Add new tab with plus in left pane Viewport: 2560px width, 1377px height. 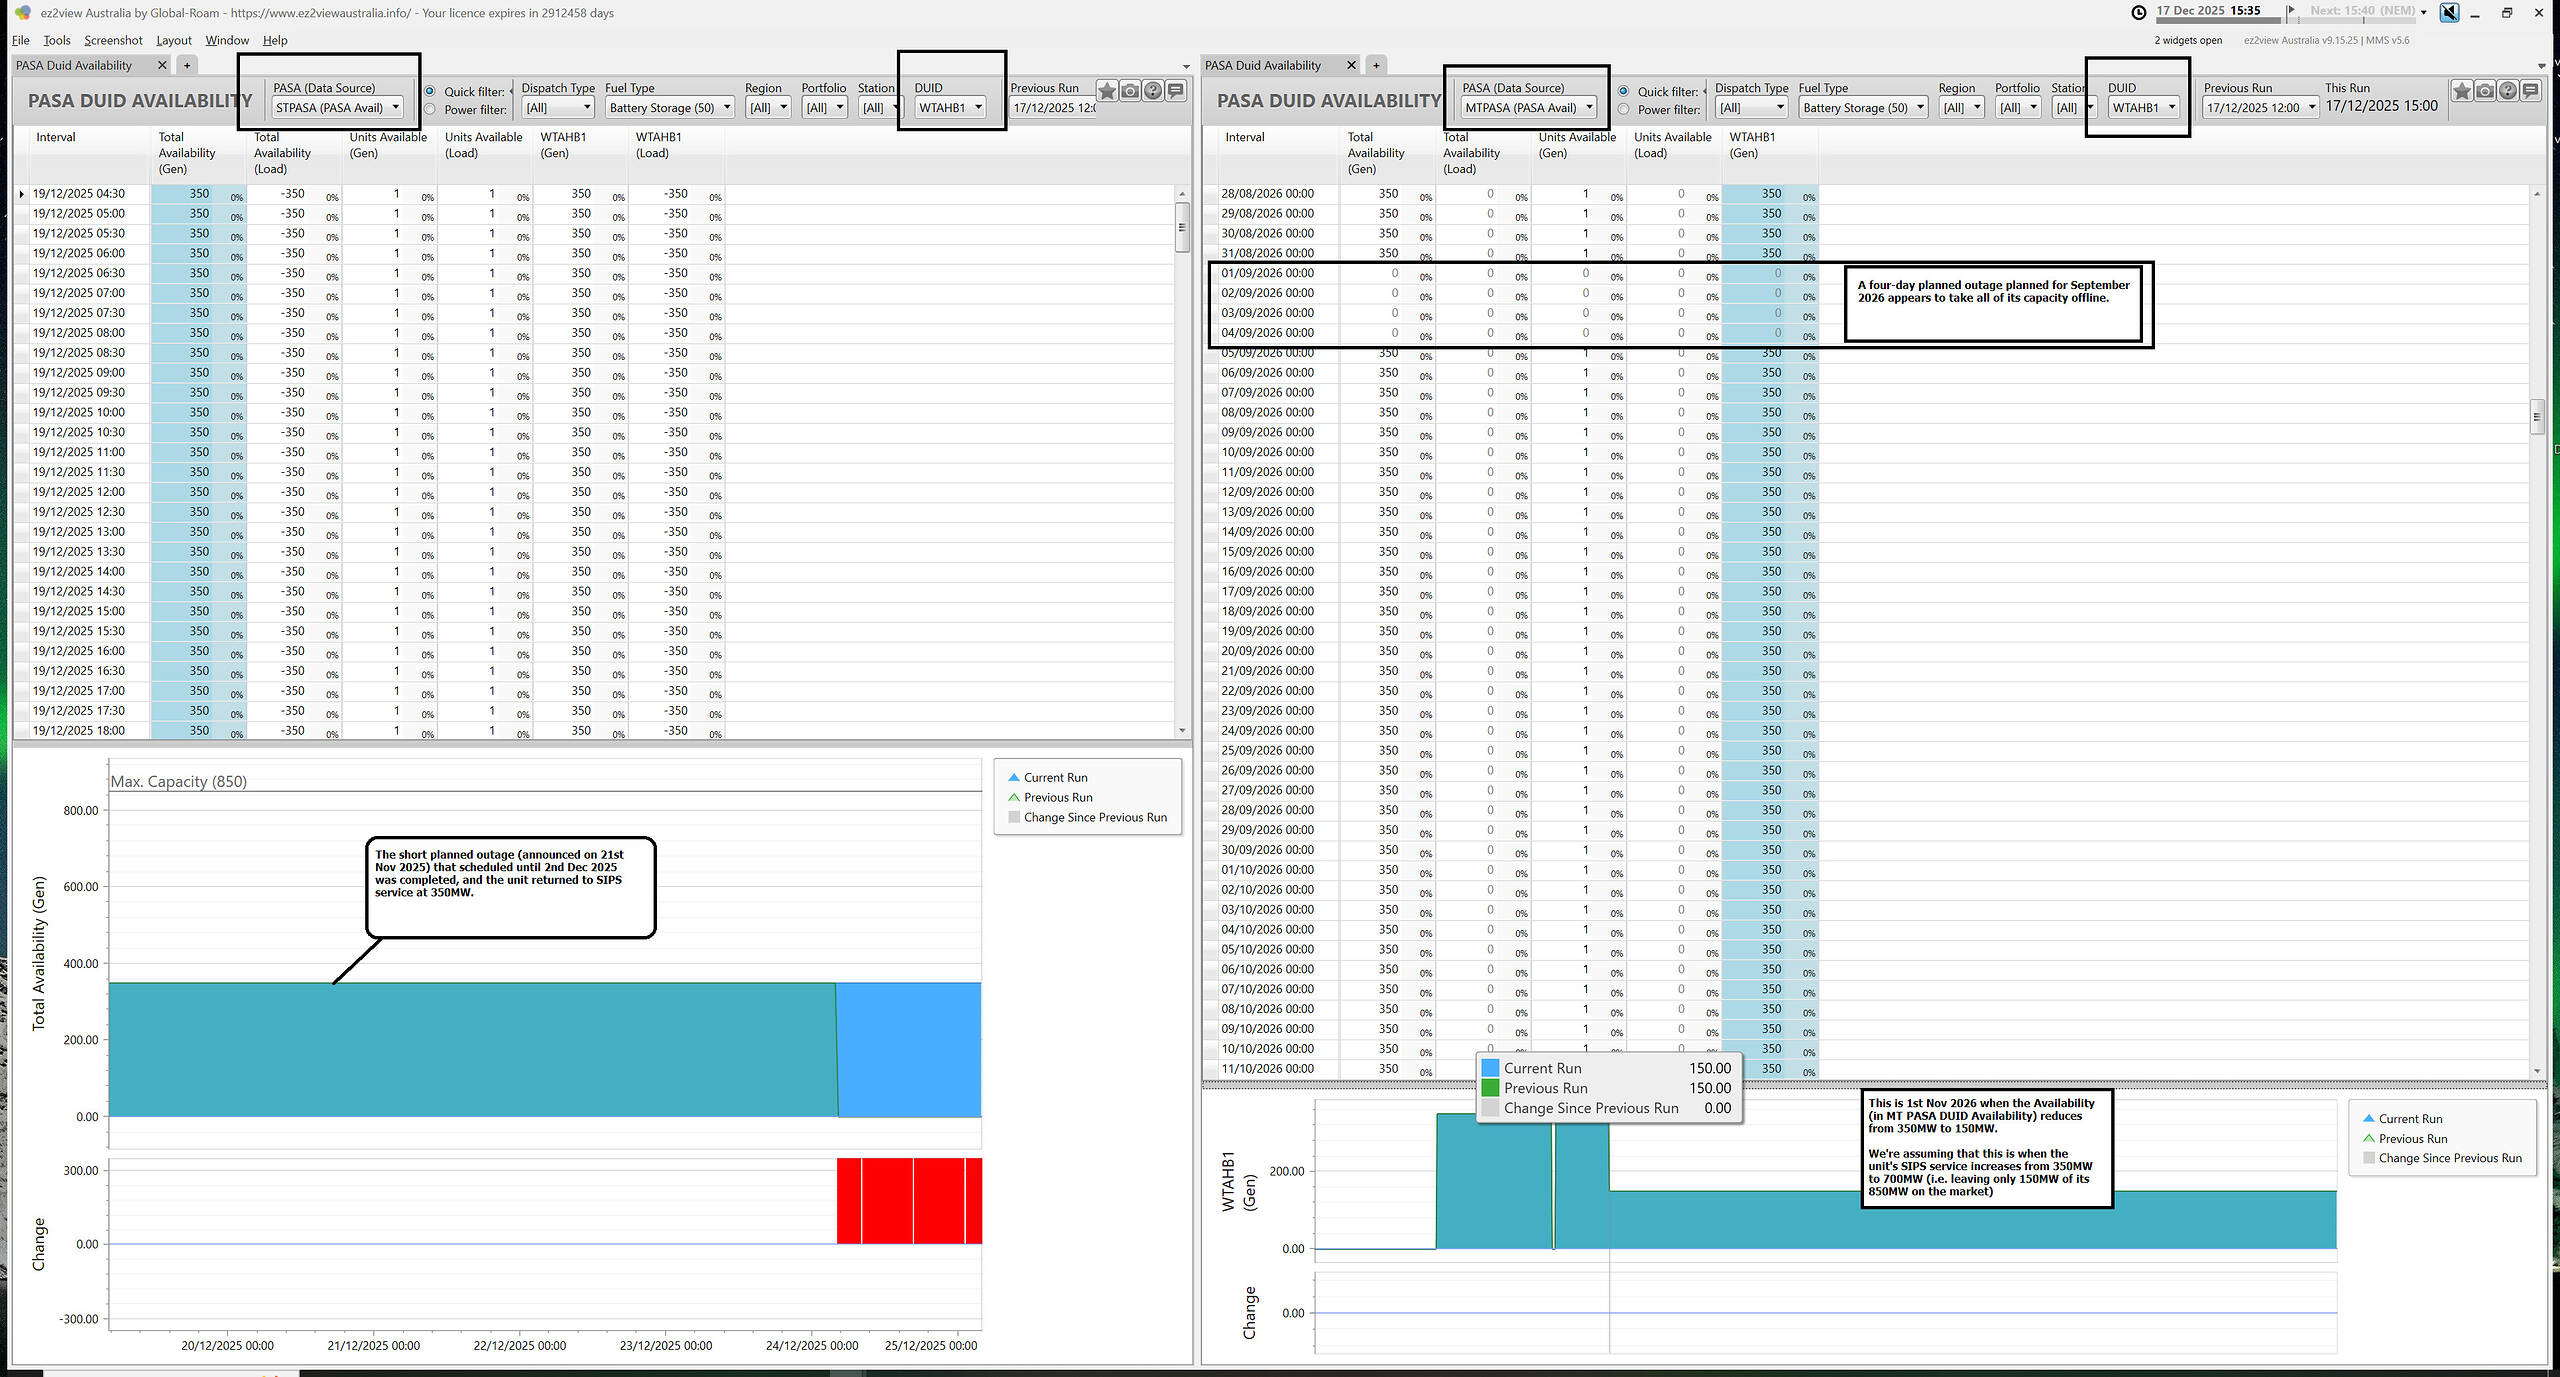pyautogui.click(x=187, y=66)
